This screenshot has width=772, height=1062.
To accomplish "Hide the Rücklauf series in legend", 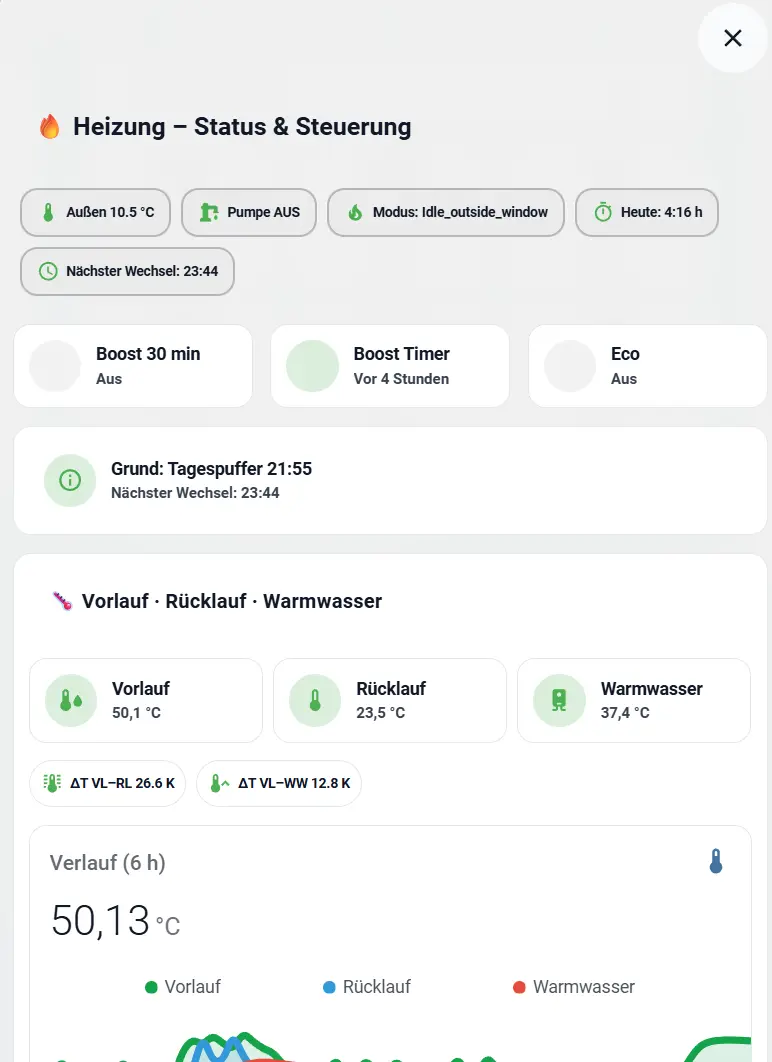I will [366, 987].
